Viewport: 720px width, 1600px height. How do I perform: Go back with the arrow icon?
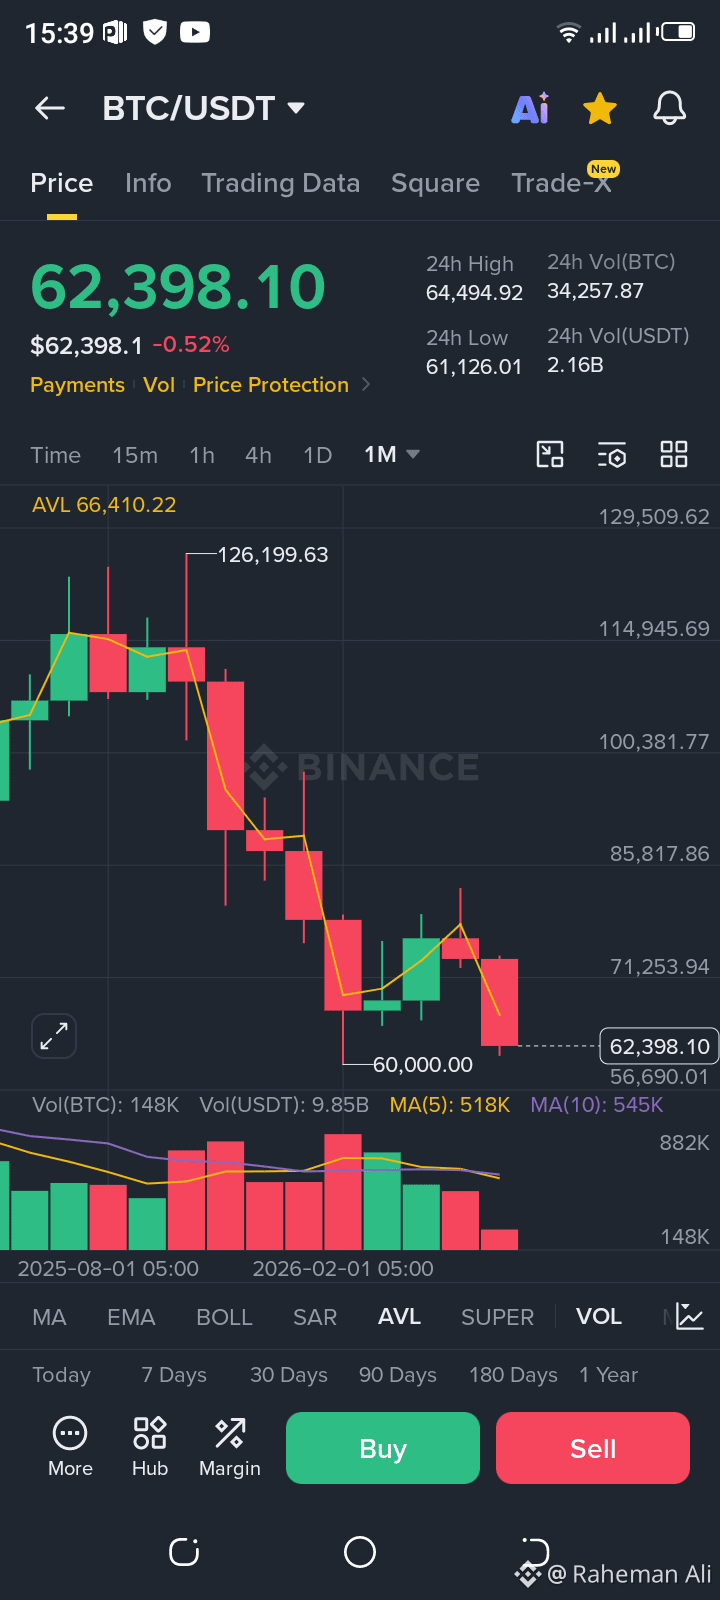click(x=50, y=108)
